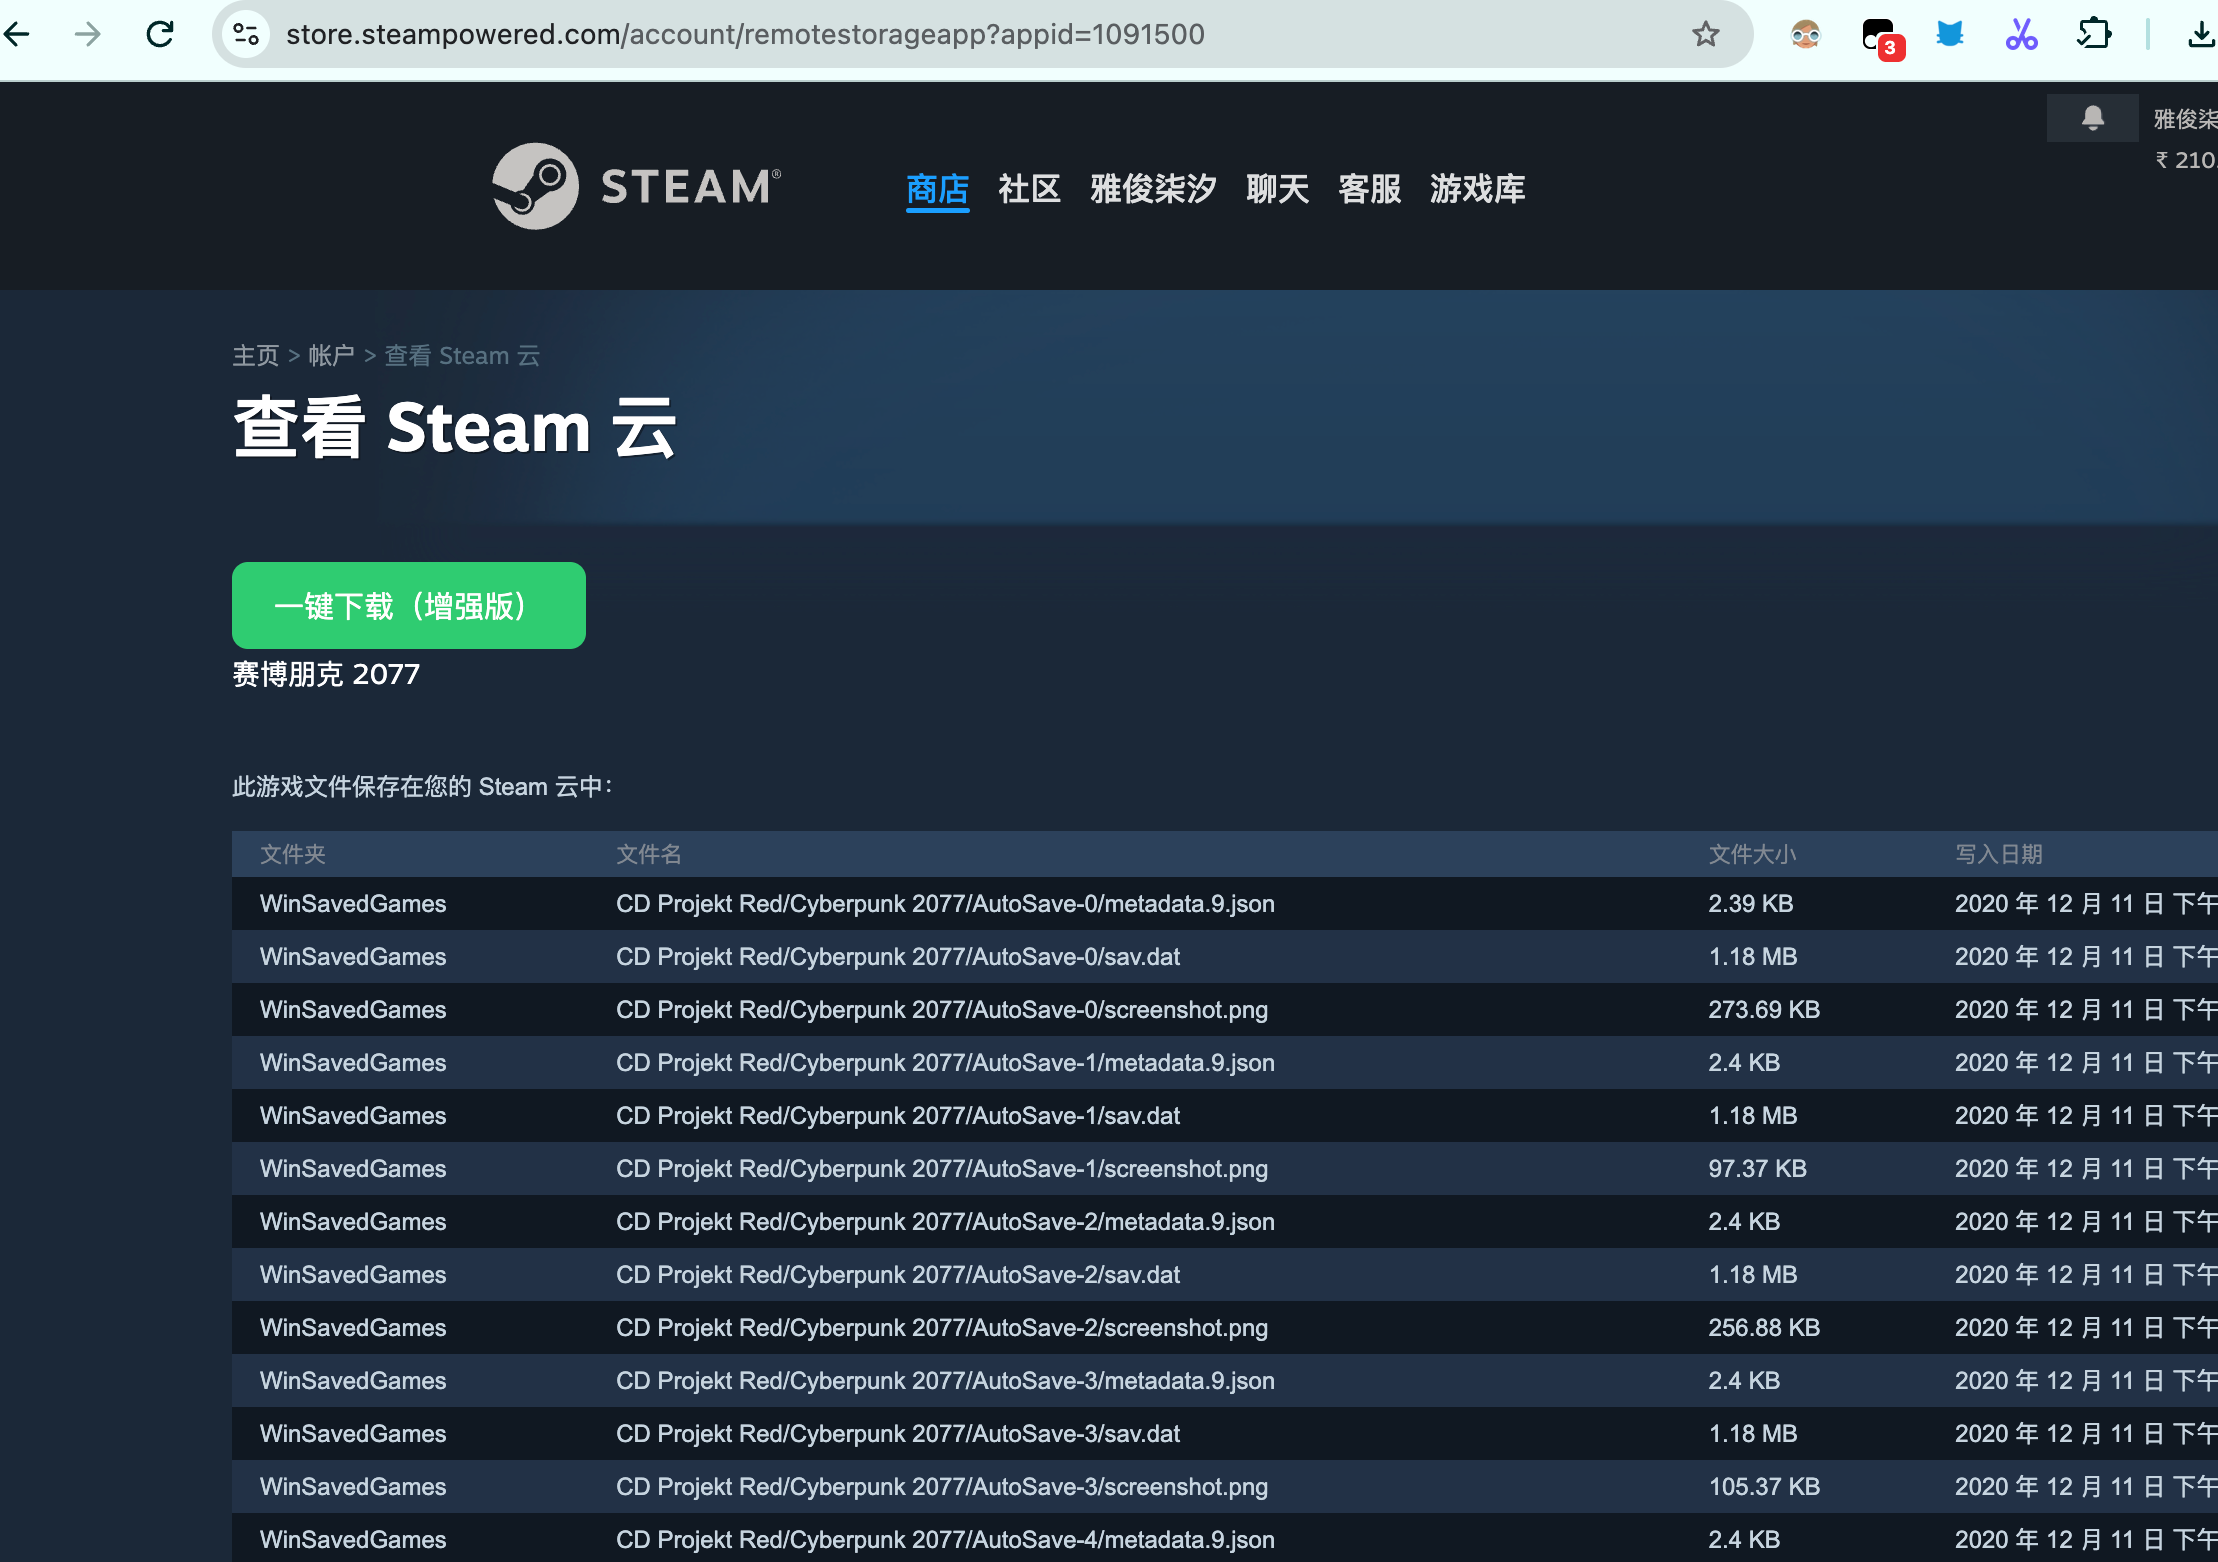The width and height of the screenshot is (2218, 1562).
Task: Open the blue cat extension
Action: (1950, 34)
